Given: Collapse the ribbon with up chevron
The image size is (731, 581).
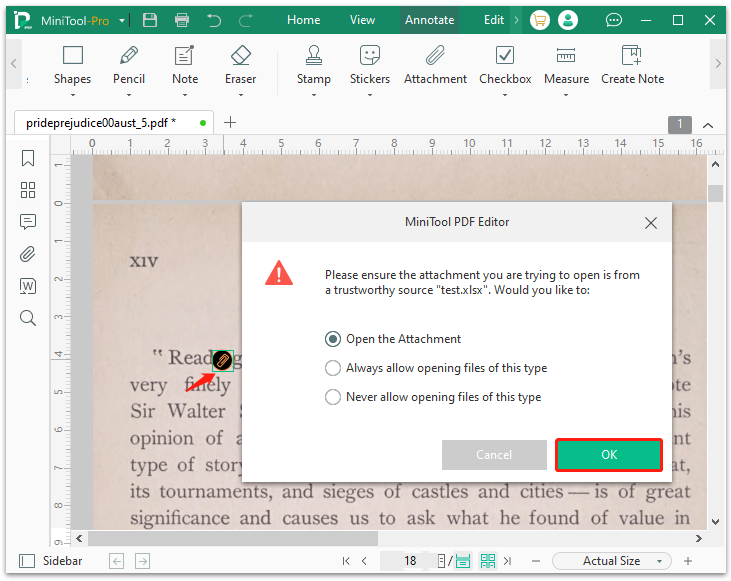Looking at the screenshot, I should coord(708,125).
